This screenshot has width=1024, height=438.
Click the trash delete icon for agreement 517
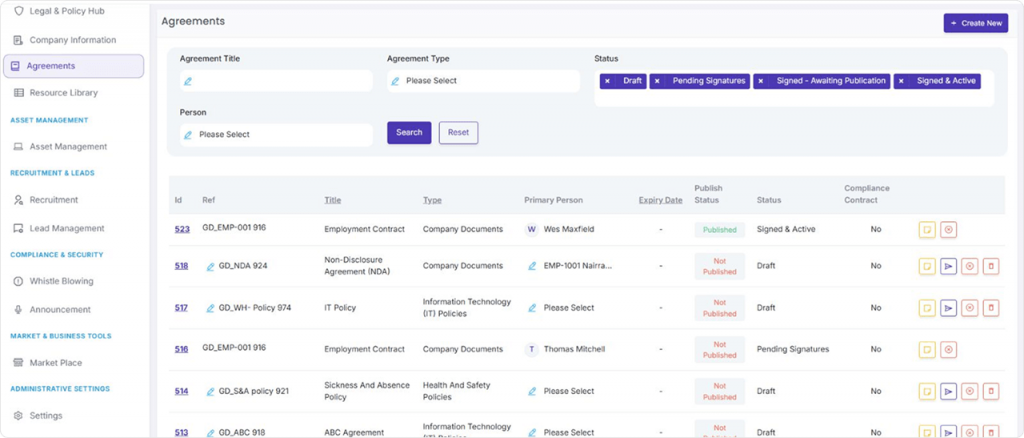pos(990,308)
